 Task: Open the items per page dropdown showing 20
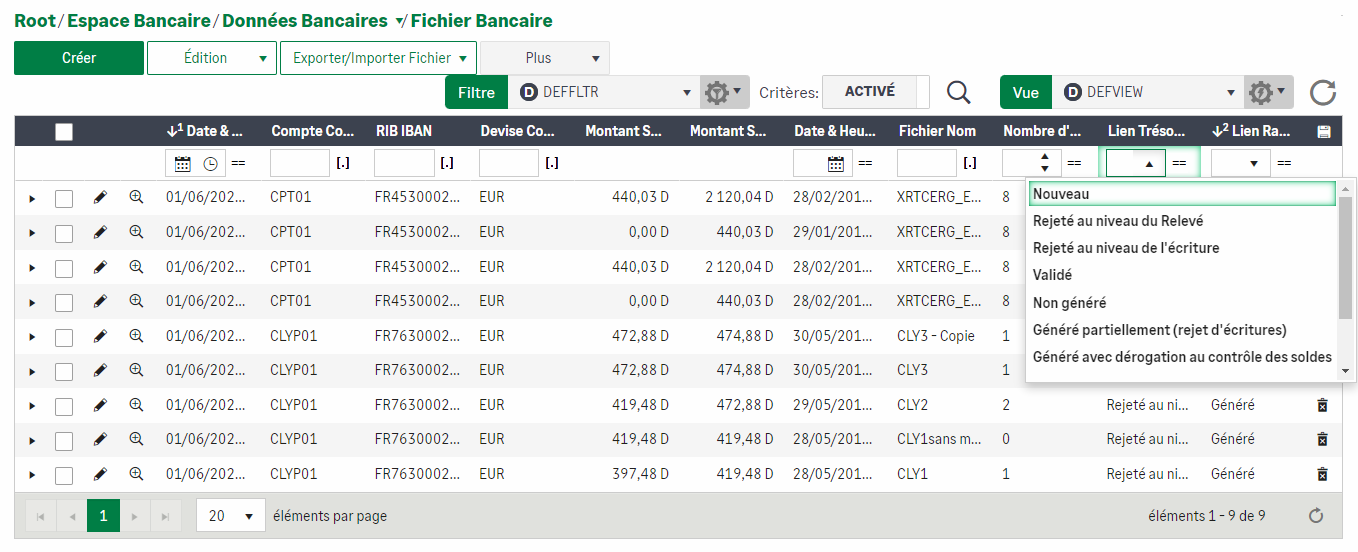pos(231,516)
